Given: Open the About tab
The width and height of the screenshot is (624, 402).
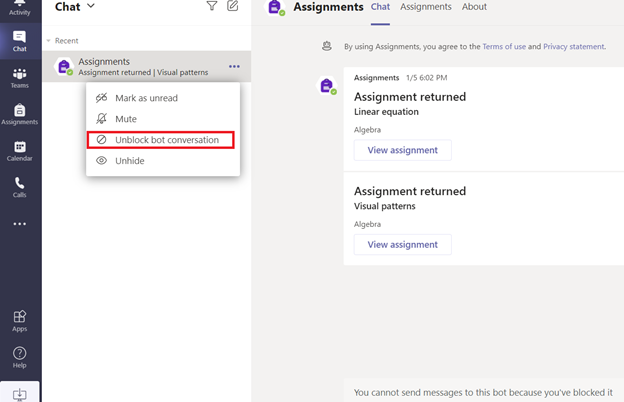Looking at the screenshot, I should pos(474,7).
